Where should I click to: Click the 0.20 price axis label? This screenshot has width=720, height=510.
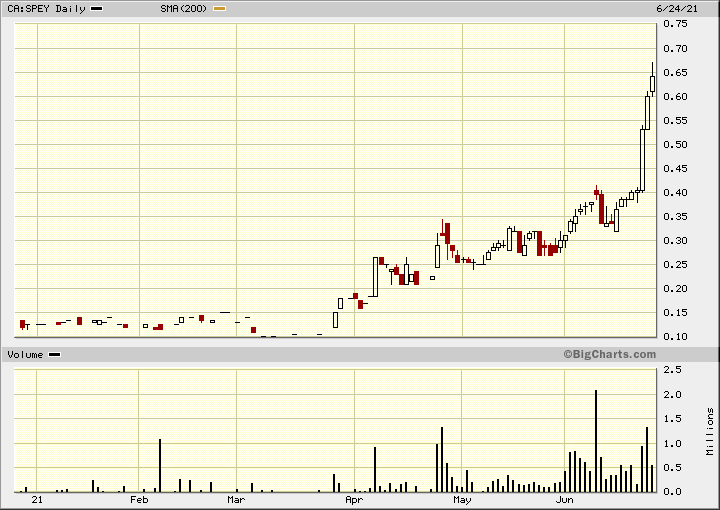point(675,288)
